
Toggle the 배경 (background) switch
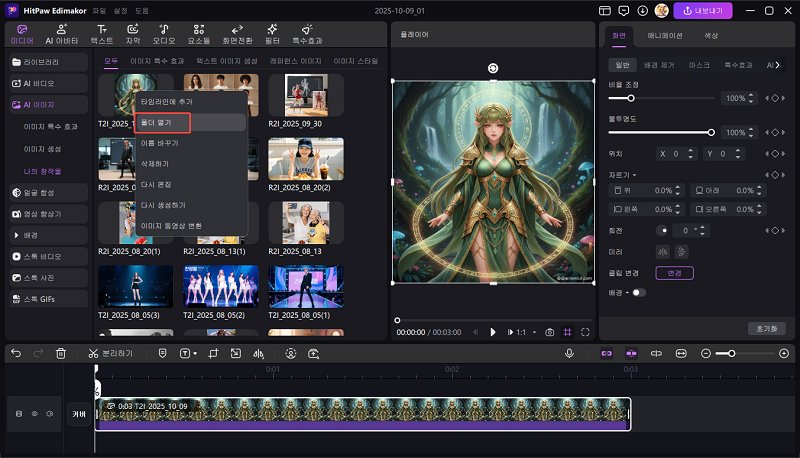(x=637, y=292)
